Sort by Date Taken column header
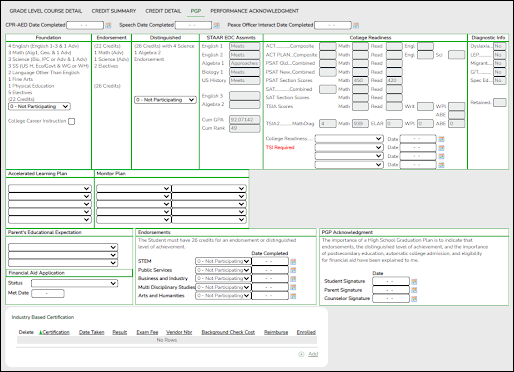Screen dimensions: 514x372 92,332
